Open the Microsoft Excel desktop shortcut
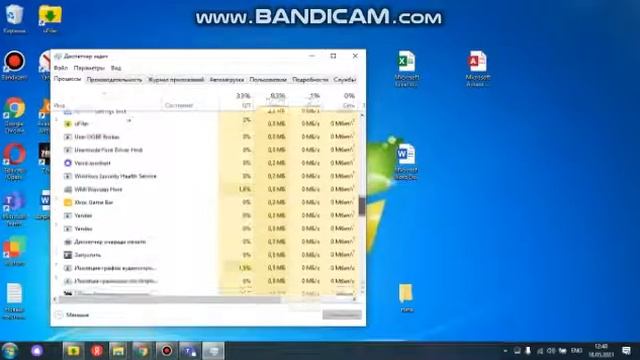Screen dimensions: 640x360 click(407, 68)
